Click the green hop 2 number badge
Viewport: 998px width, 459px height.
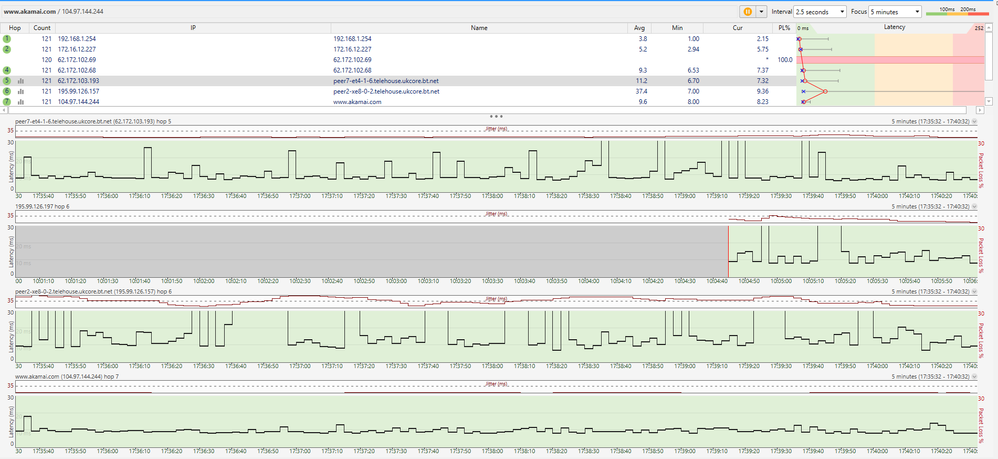click(x=6, y=49)
